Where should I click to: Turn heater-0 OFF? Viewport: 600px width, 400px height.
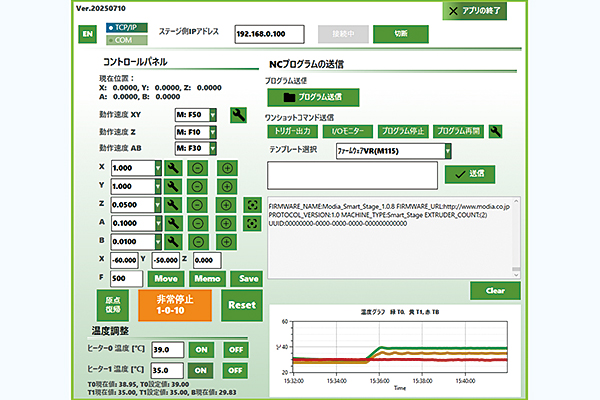point(236,349)
